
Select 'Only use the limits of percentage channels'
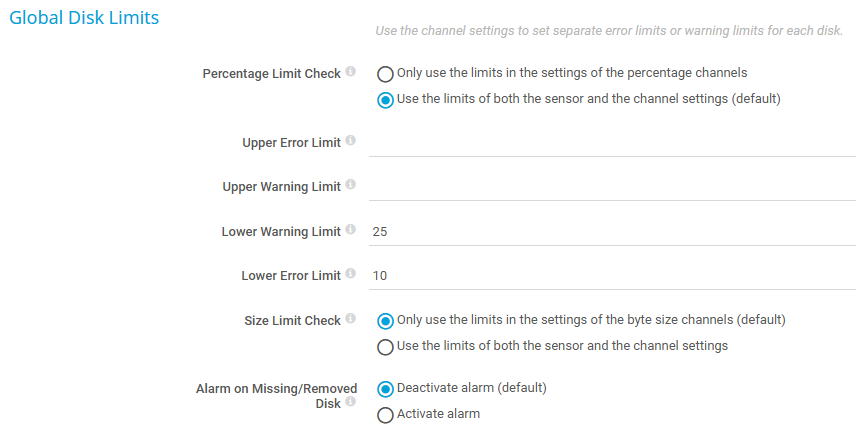(385, 74)
